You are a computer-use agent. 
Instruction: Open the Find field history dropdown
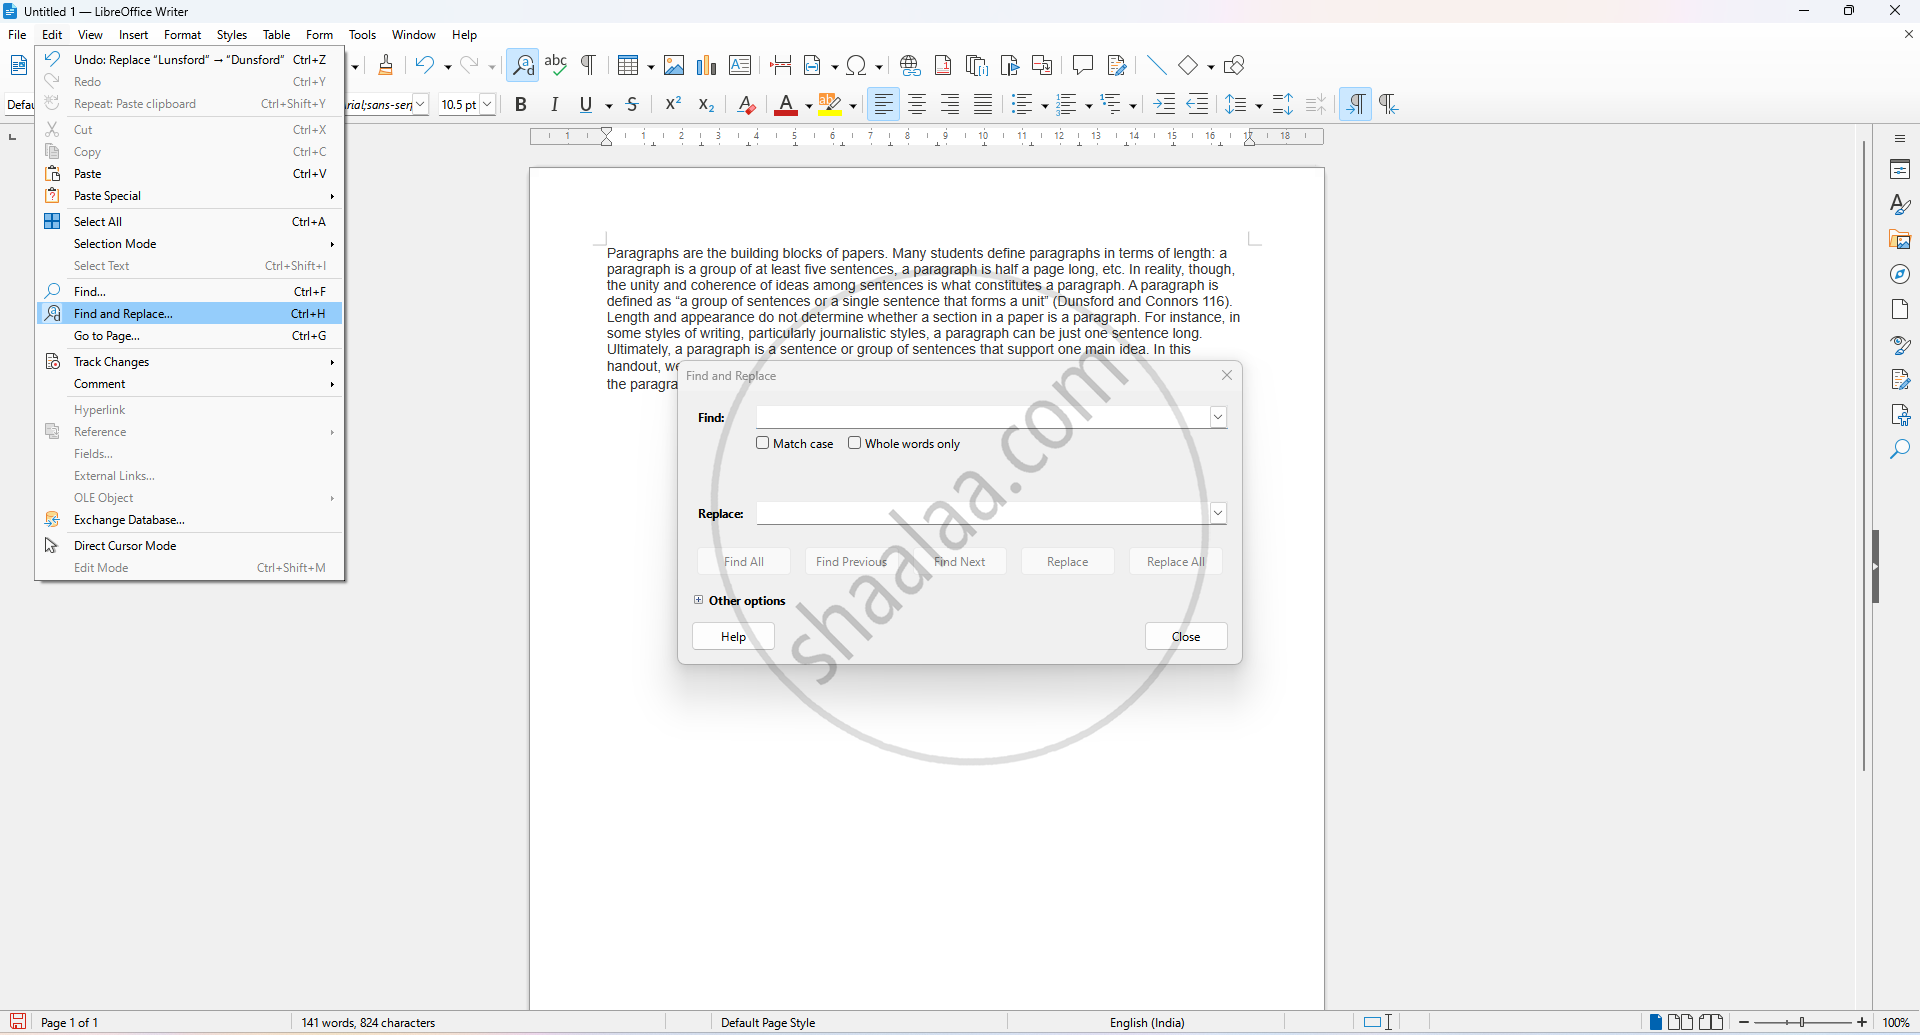pyautogui.click(x=1218, y=417)
